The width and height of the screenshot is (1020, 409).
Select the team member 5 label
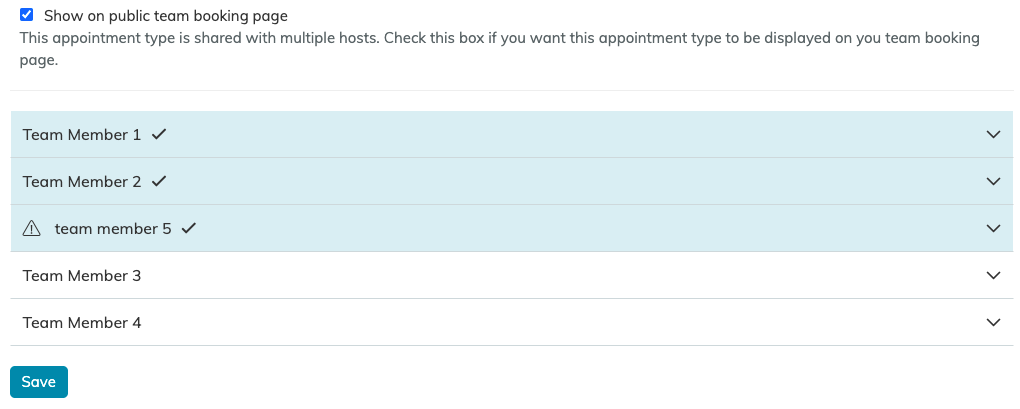(x=113, y=228)
